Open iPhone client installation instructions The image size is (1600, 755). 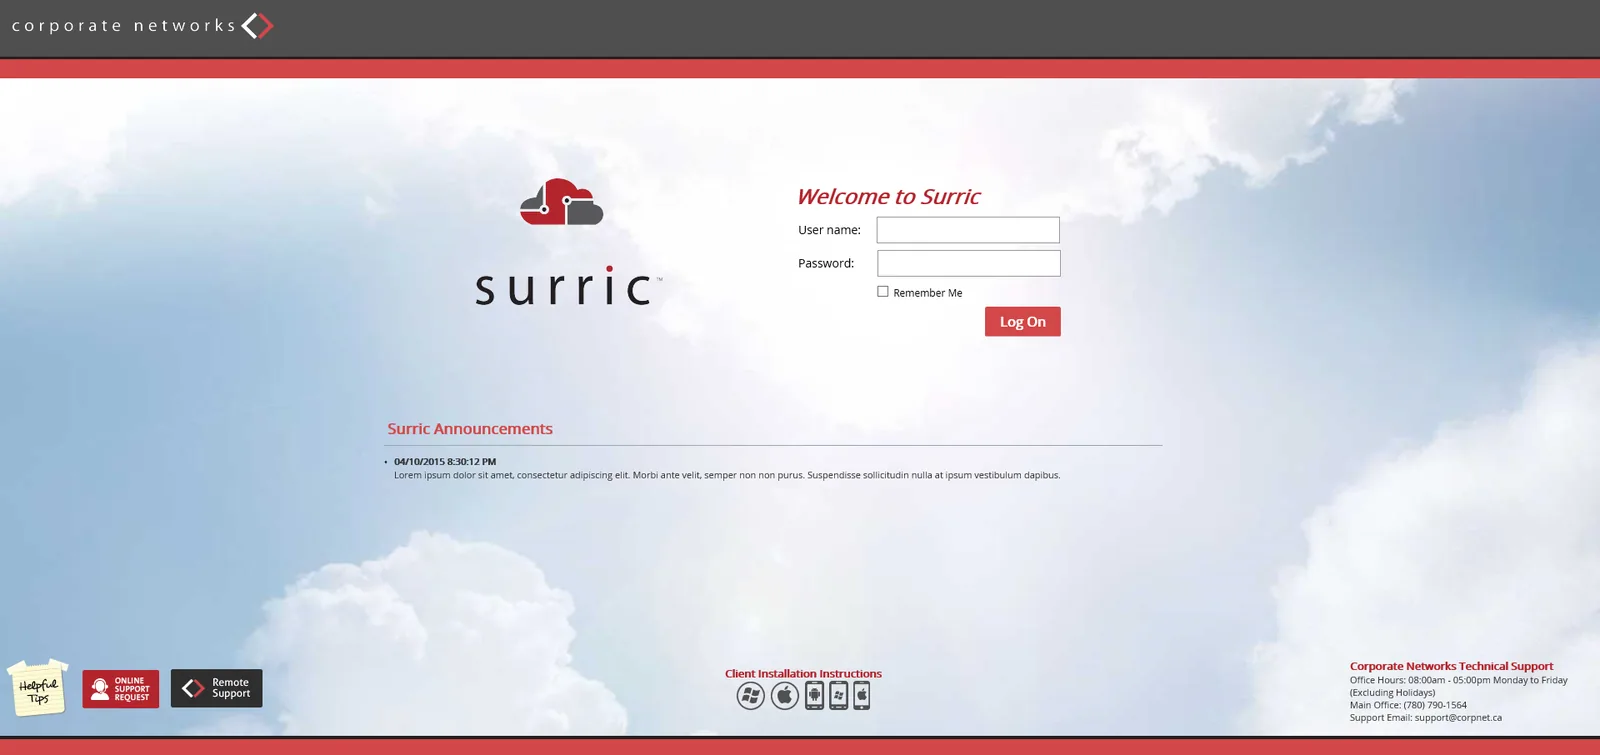coord(862,696)
